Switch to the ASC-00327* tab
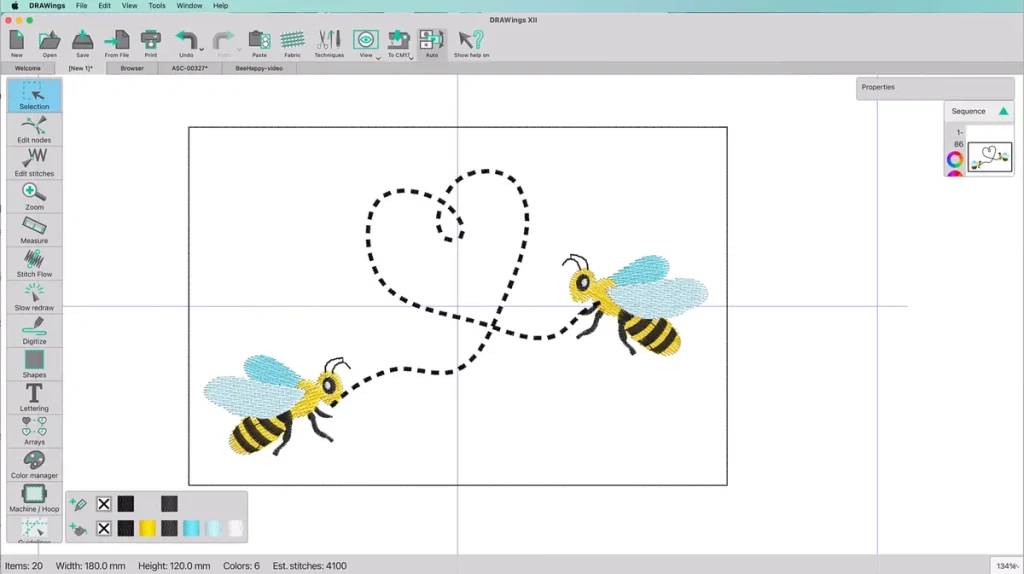This screenshot has height=574, width=1024. coord(189,69)
